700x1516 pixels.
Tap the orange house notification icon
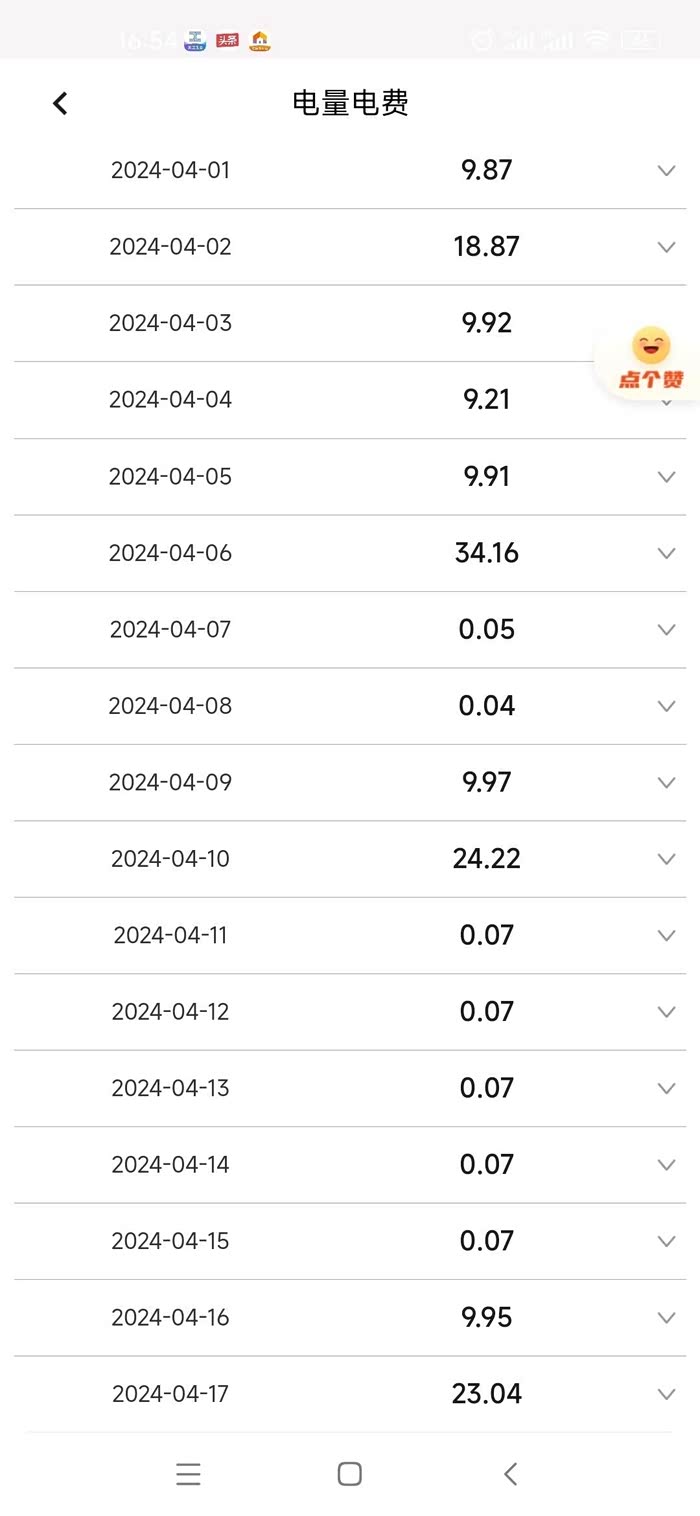(x=260, y=41)
